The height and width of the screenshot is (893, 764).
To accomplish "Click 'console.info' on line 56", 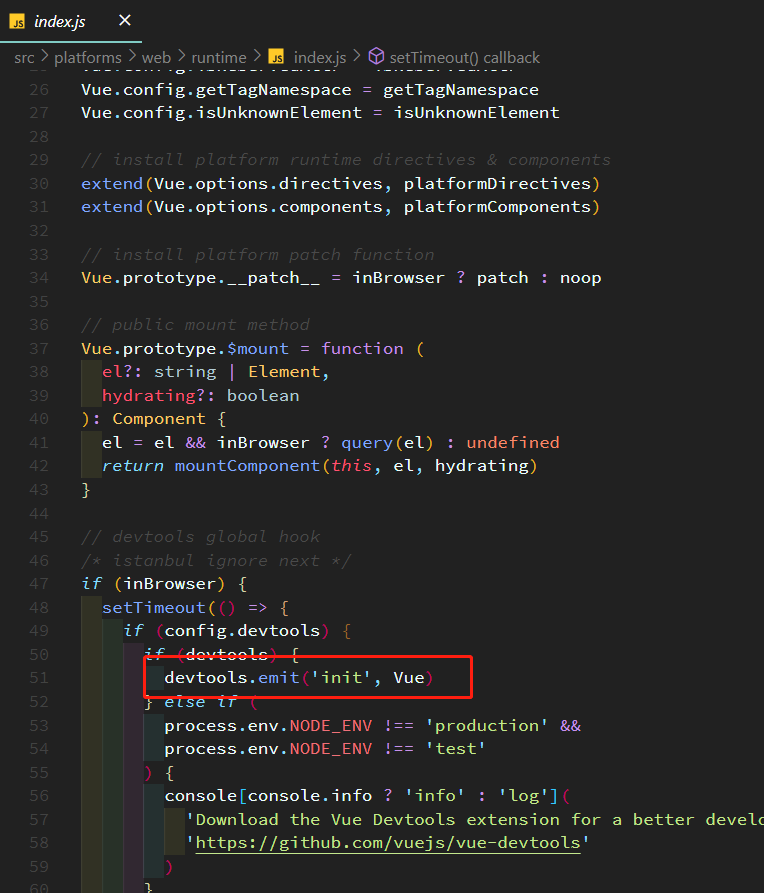I will click(x=310, y=796).
